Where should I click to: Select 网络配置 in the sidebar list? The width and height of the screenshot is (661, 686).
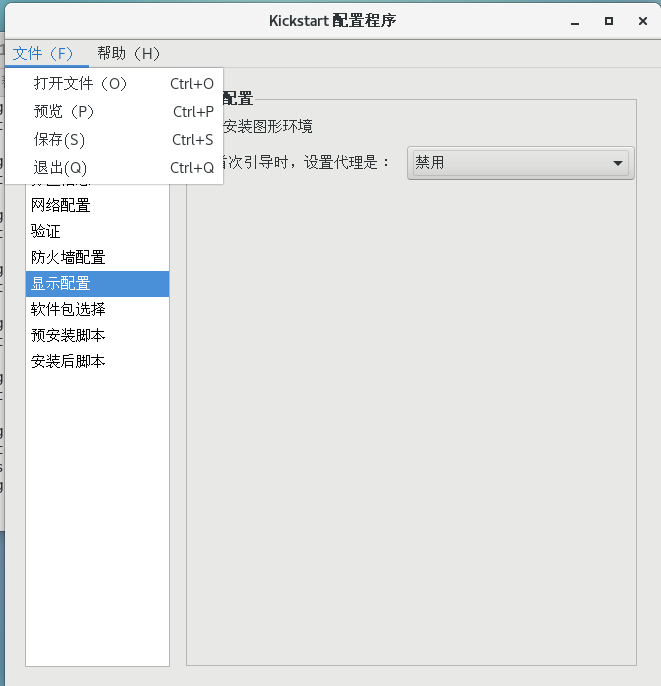(98, 205)
